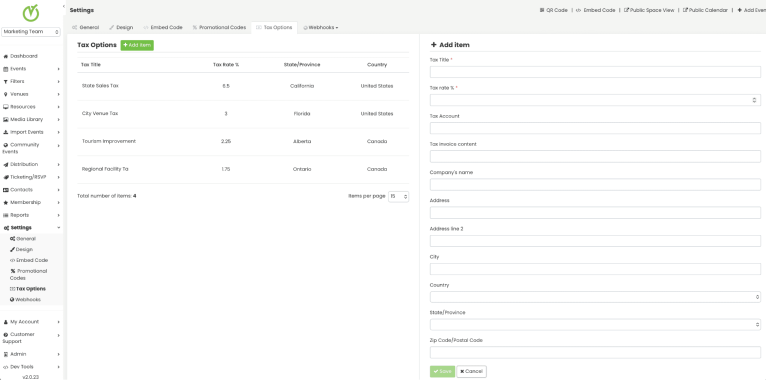Open Reports in sidebar
Image resolution: width=766 pixels, height=380 pixels.
[x=31, y=215]
